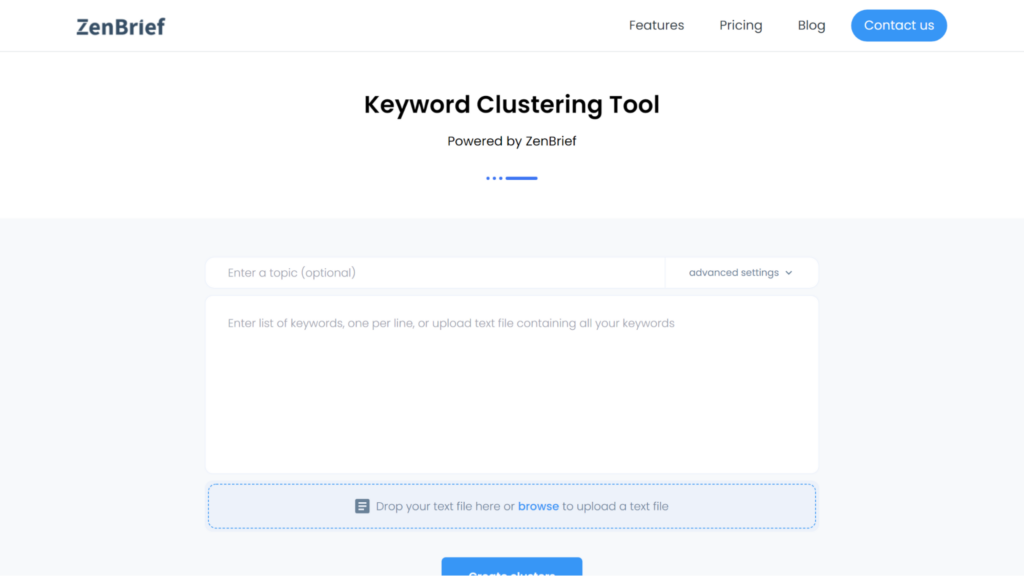Click the keywords list text area
The image size is (1024, 576).
512,384
